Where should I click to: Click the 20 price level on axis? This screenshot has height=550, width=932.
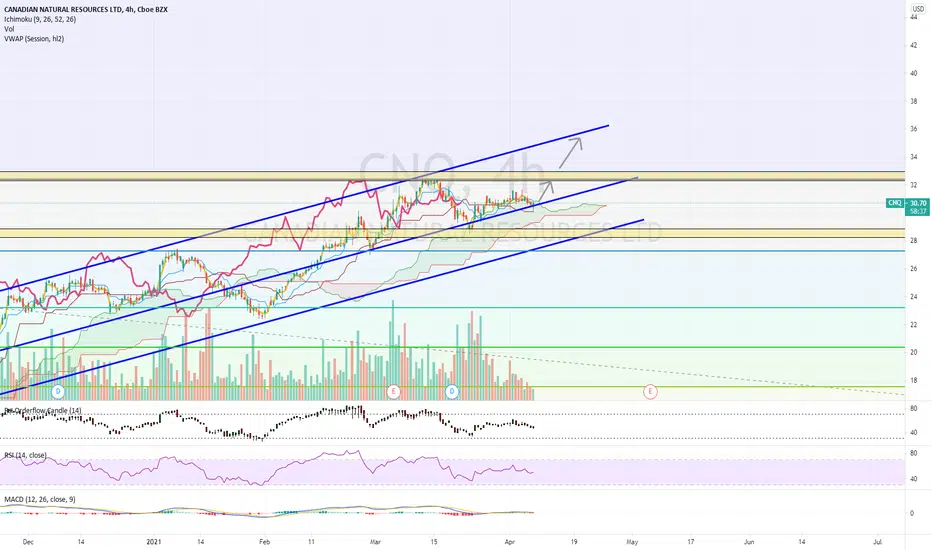tap(914, 352)
